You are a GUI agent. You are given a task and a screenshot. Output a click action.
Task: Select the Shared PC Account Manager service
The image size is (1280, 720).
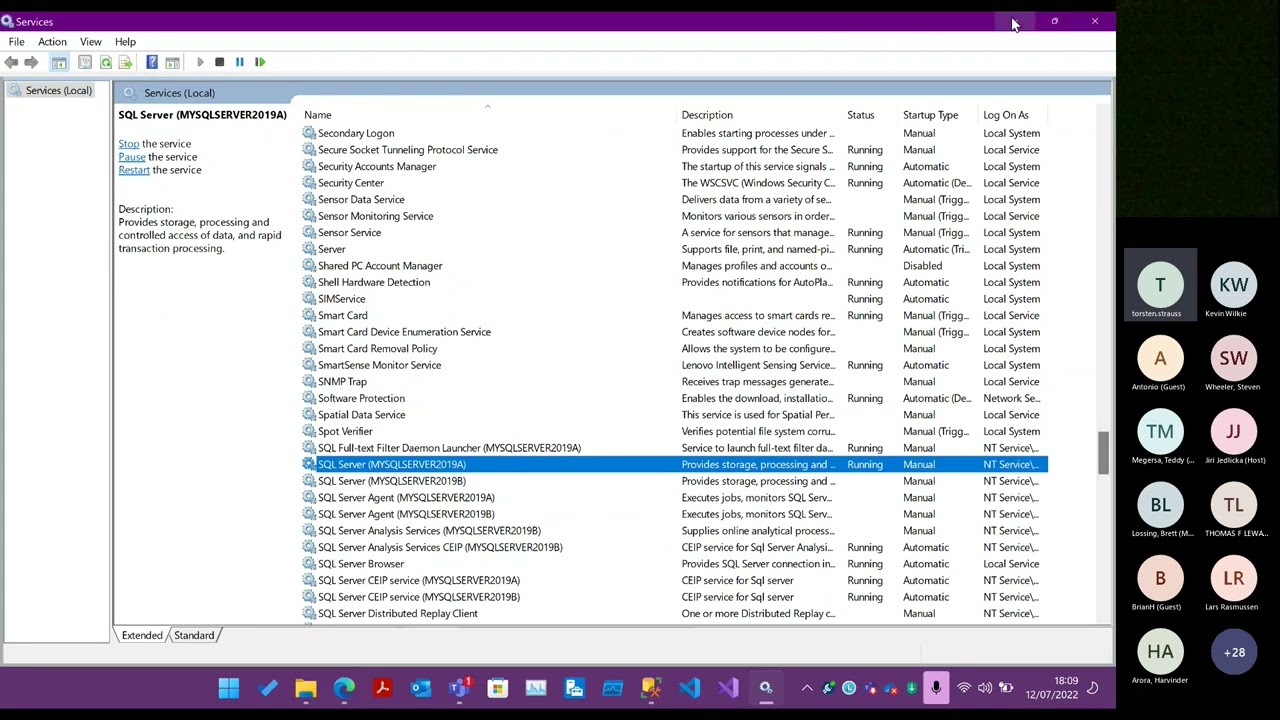(675, 266)
